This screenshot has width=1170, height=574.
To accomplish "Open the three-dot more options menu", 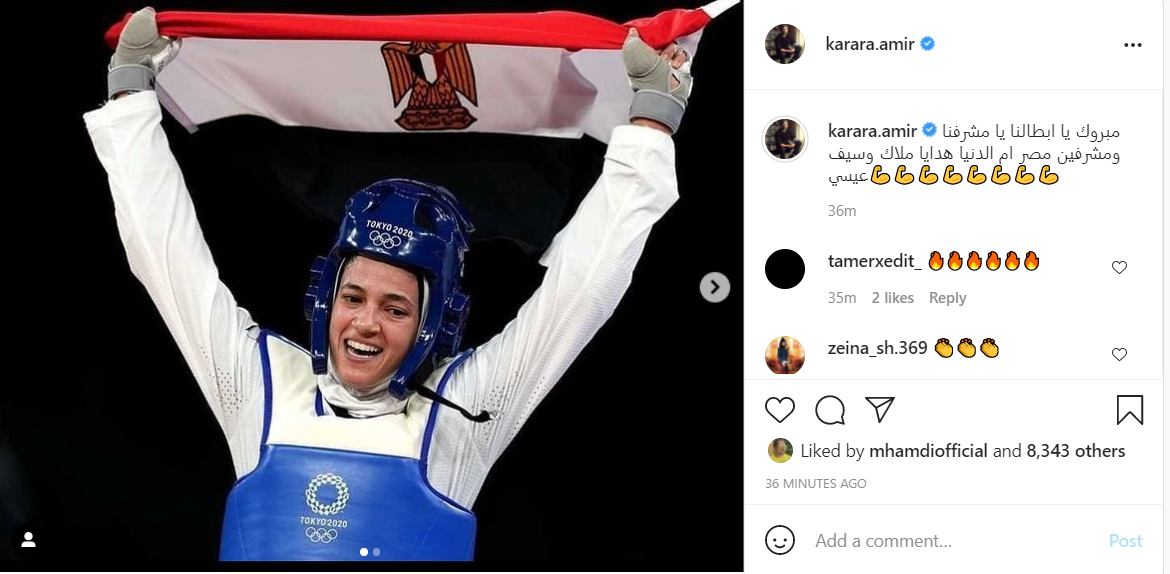I will pos(1133,45).
